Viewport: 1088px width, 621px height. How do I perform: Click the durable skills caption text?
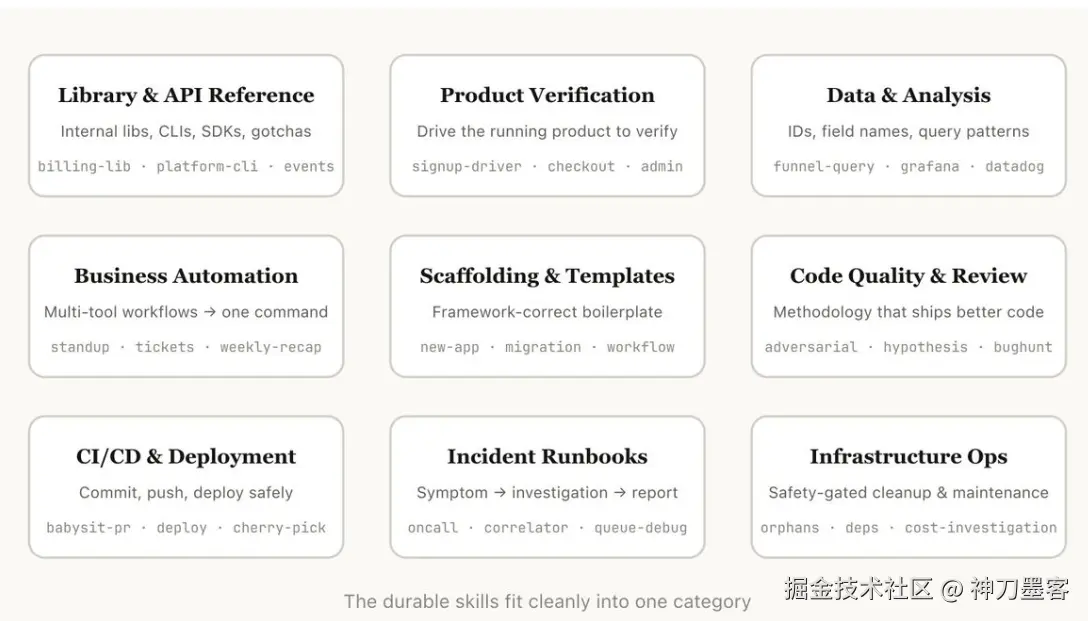pyautogui.click(x=547, y=601)
